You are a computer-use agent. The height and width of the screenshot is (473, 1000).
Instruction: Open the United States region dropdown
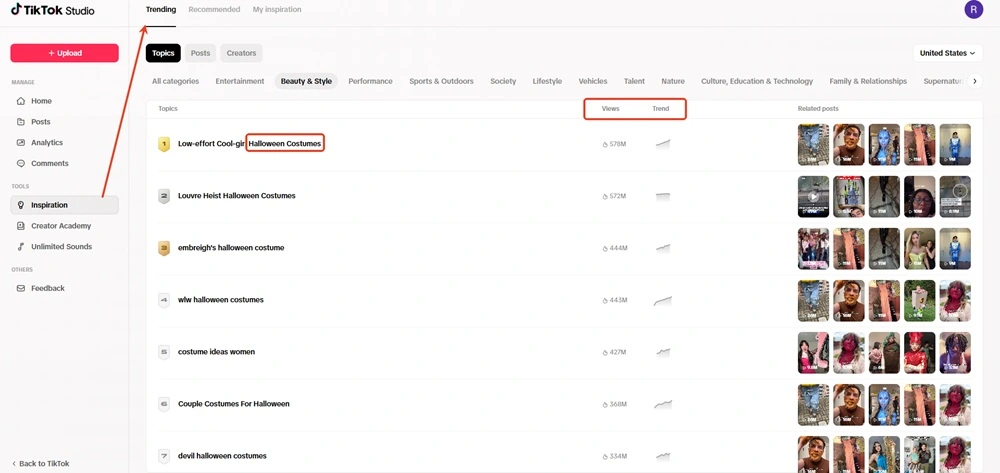pyautogui.click(x=947, y=53)
